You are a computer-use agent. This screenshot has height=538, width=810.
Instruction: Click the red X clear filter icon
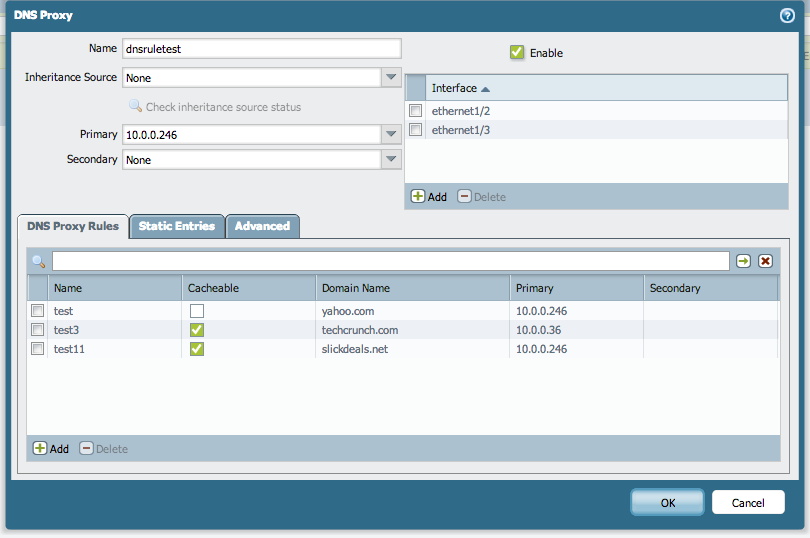point(765,261)
